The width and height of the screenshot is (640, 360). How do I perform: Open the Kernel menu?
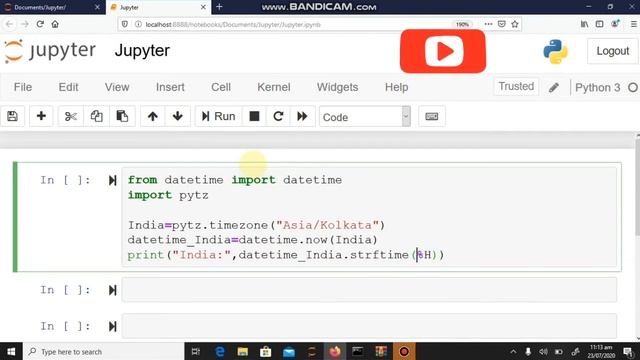point(273,87)
